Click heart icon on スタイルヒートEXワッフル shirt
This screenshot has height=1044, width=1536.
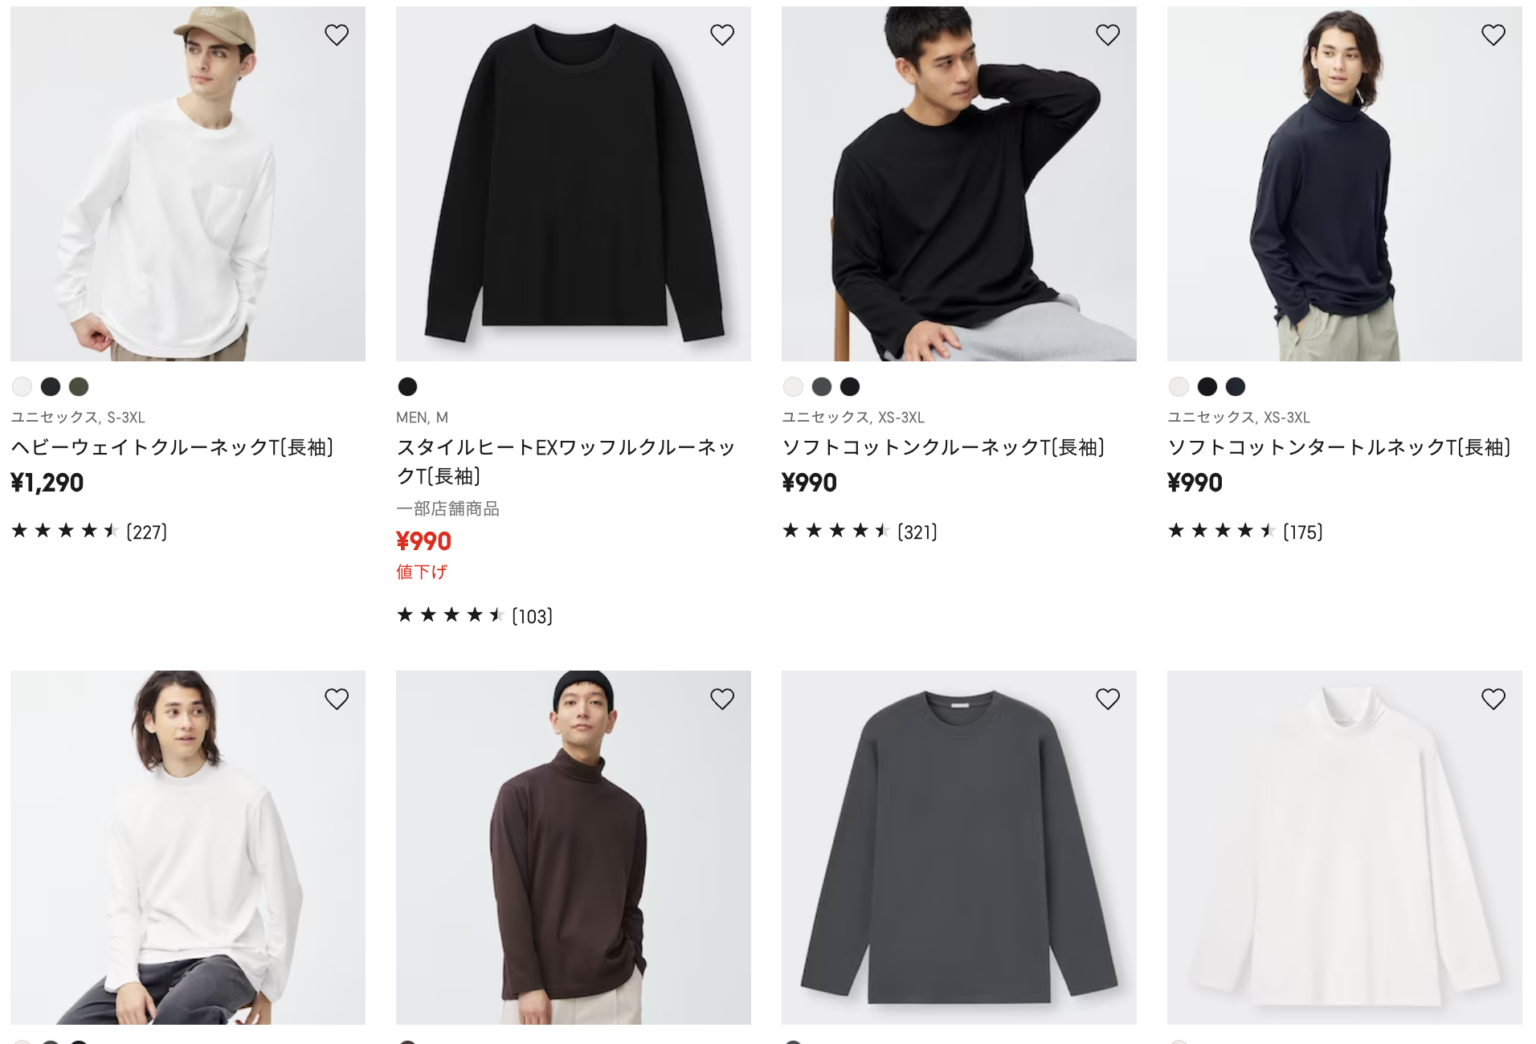722,34
